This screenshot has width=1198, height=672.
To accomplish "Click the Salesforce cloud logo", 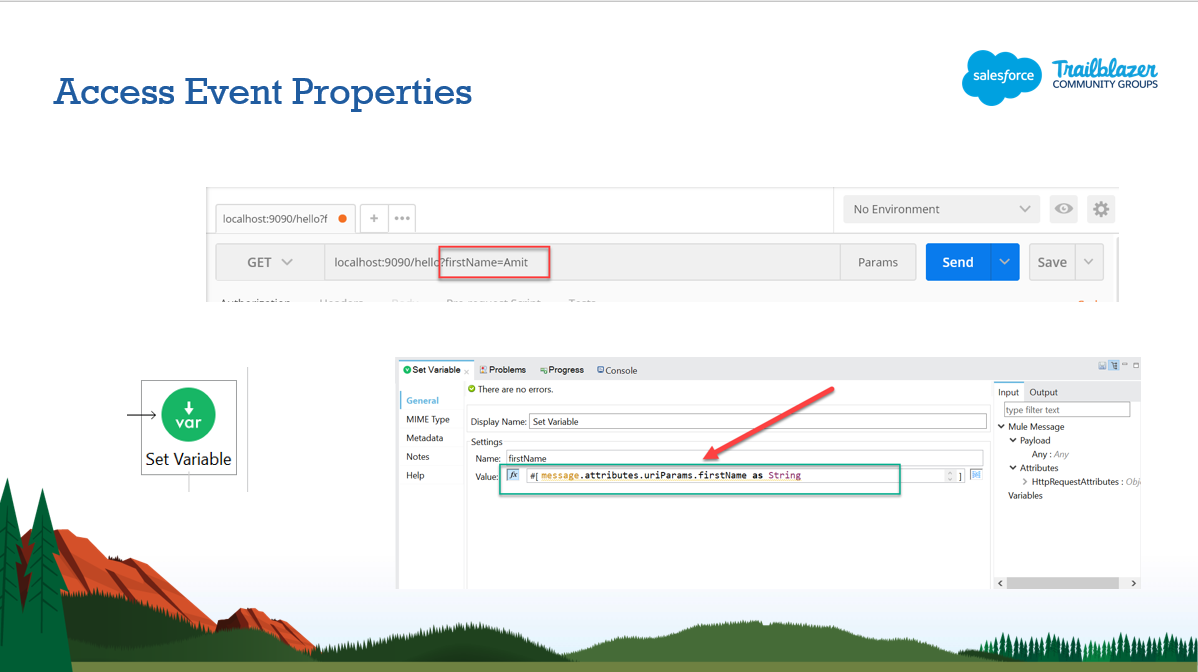I will point(1002,77).
